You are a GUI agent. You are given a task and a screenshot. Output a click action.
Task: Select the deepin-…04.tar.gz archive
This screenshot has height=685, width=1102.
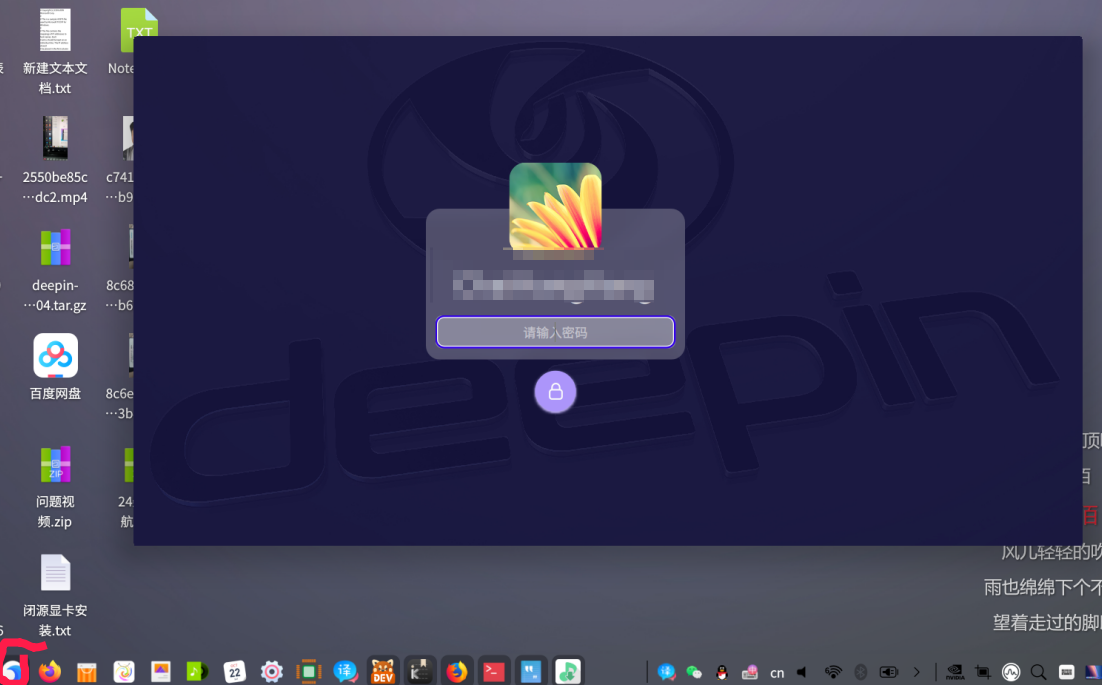(x=55, y=268)
